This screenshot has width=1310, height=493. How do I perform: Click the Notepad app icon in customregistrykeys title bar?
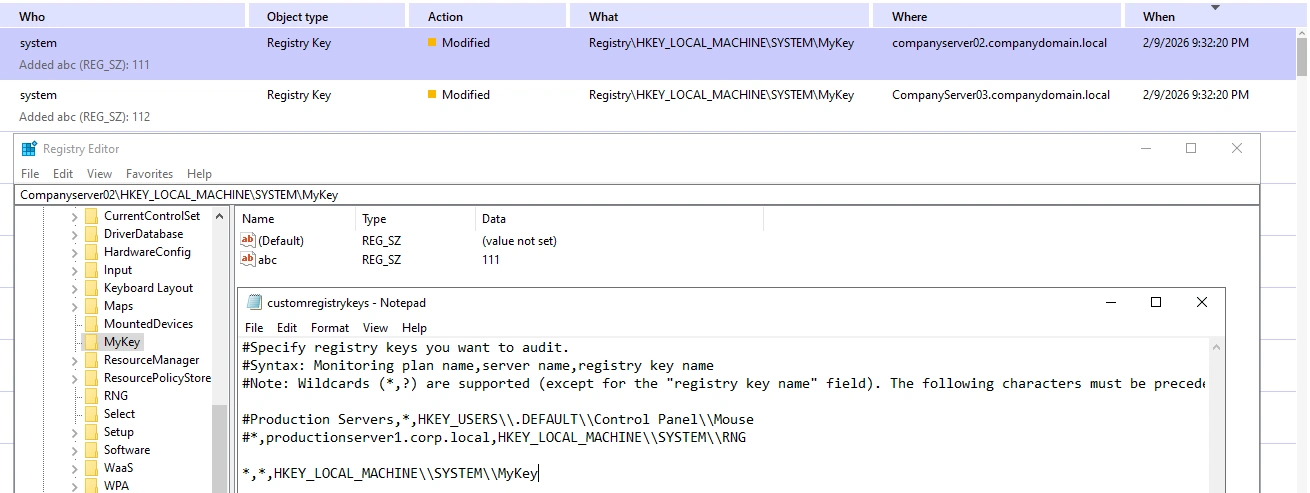(x=254, y=303)
